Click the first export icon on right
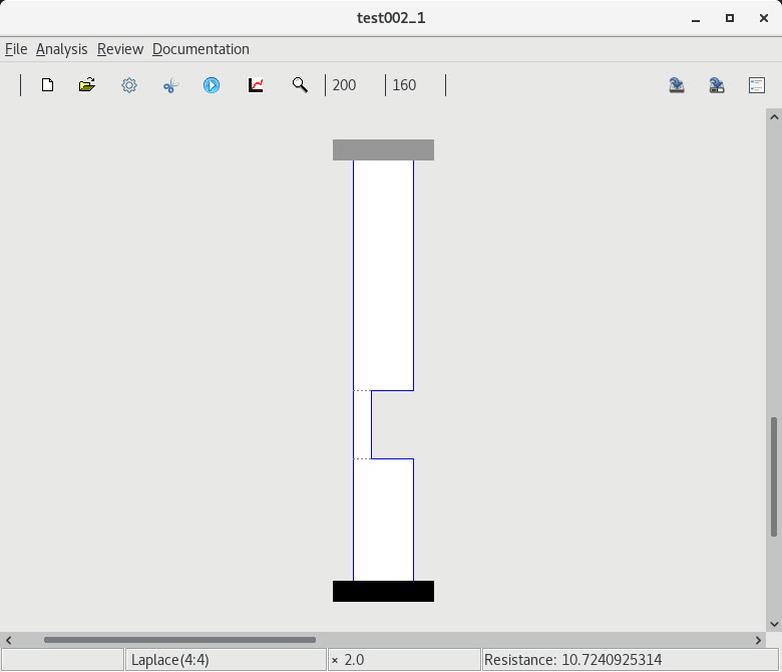The image size is (782, 672). (676, 85)
